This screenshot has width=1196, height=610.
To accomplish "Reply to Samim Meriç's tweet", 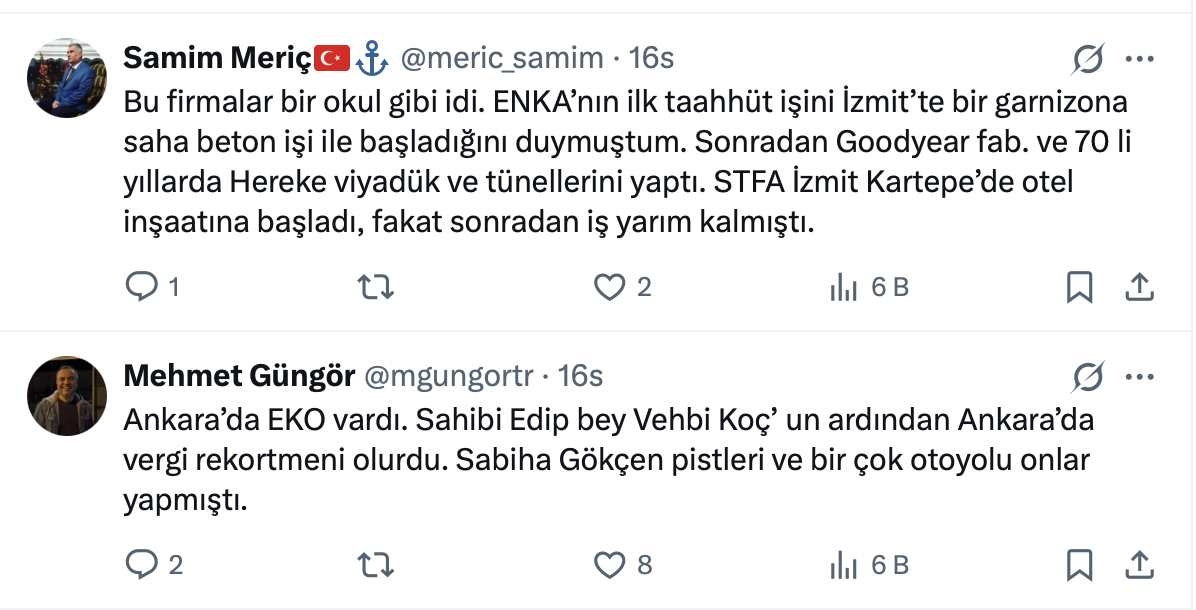I will [142, 288].
